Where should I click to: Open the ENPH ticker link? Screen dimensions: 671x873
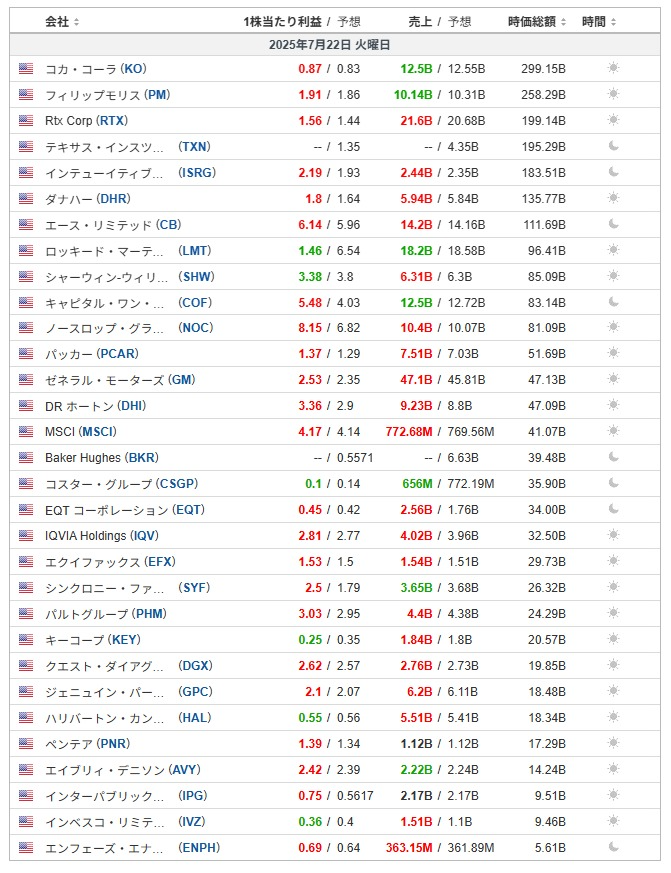click(199, 847)
